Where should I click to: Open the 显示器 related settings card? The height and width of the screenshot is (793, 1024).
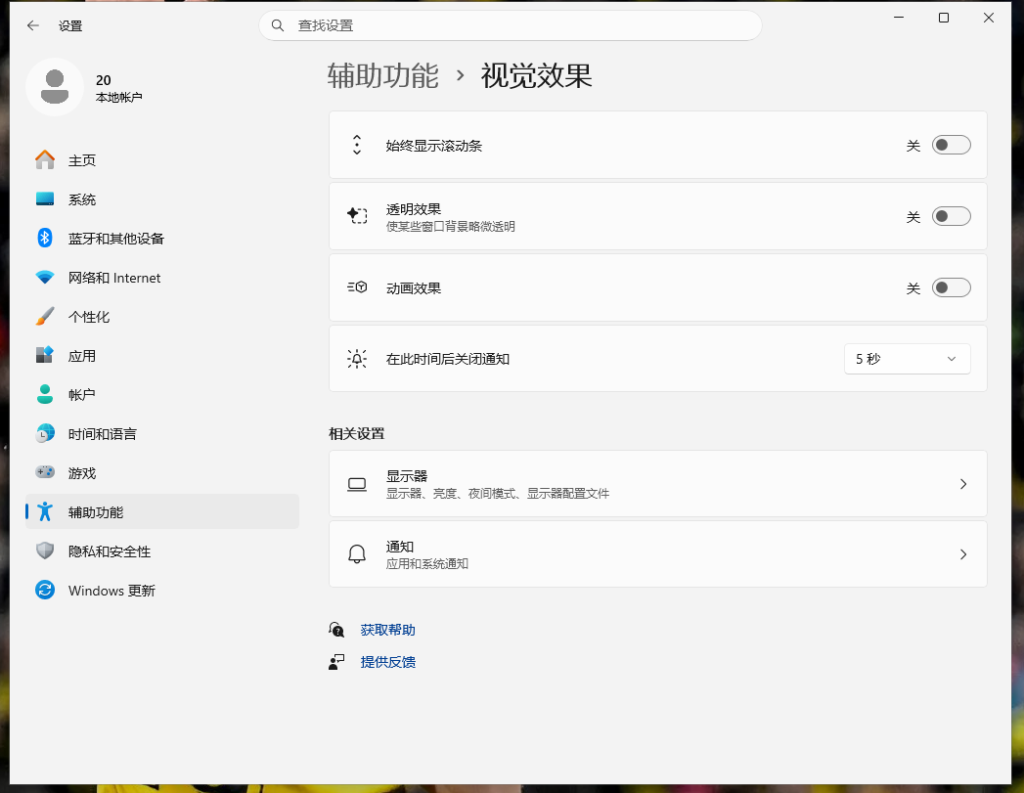click(658, 484)
